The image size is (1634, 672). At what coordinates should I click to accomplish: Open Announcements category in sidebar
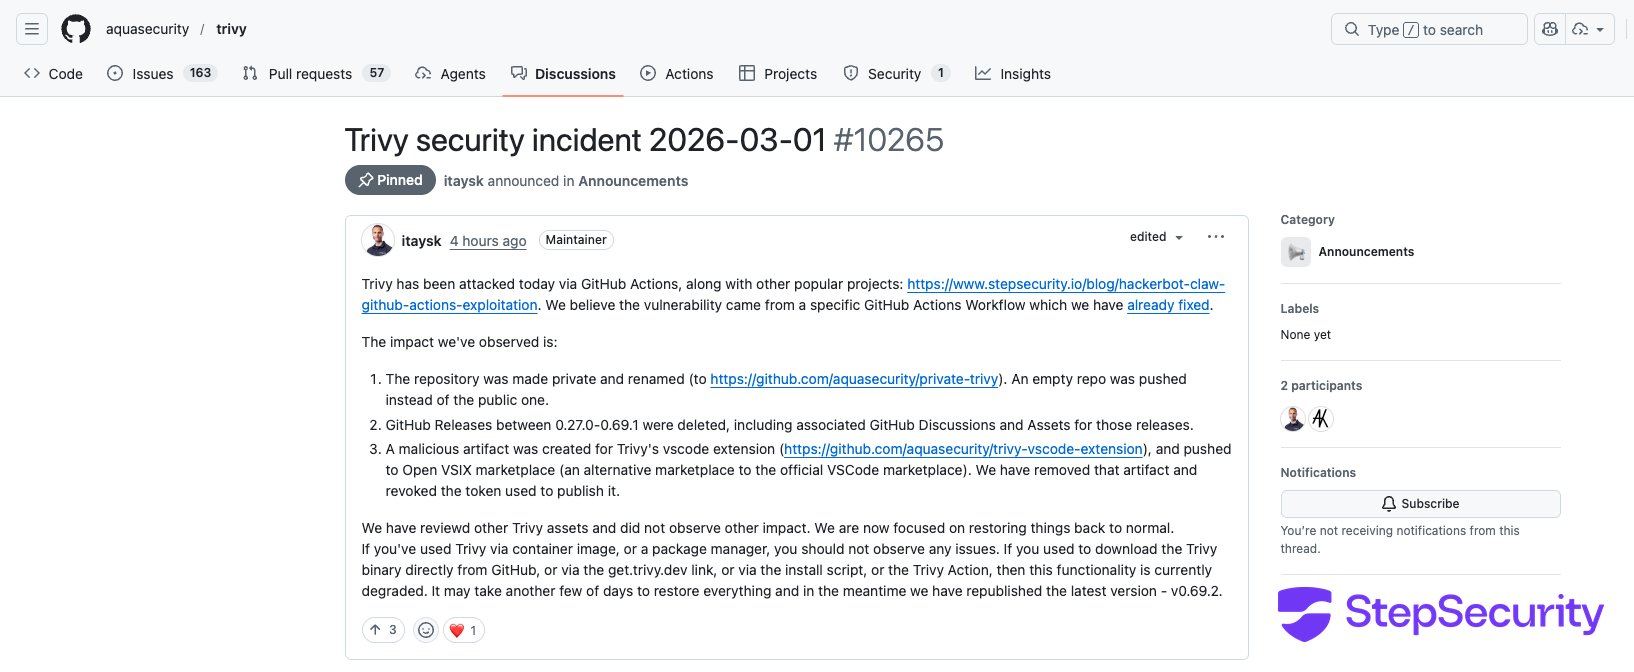[x=1366, y=252]
